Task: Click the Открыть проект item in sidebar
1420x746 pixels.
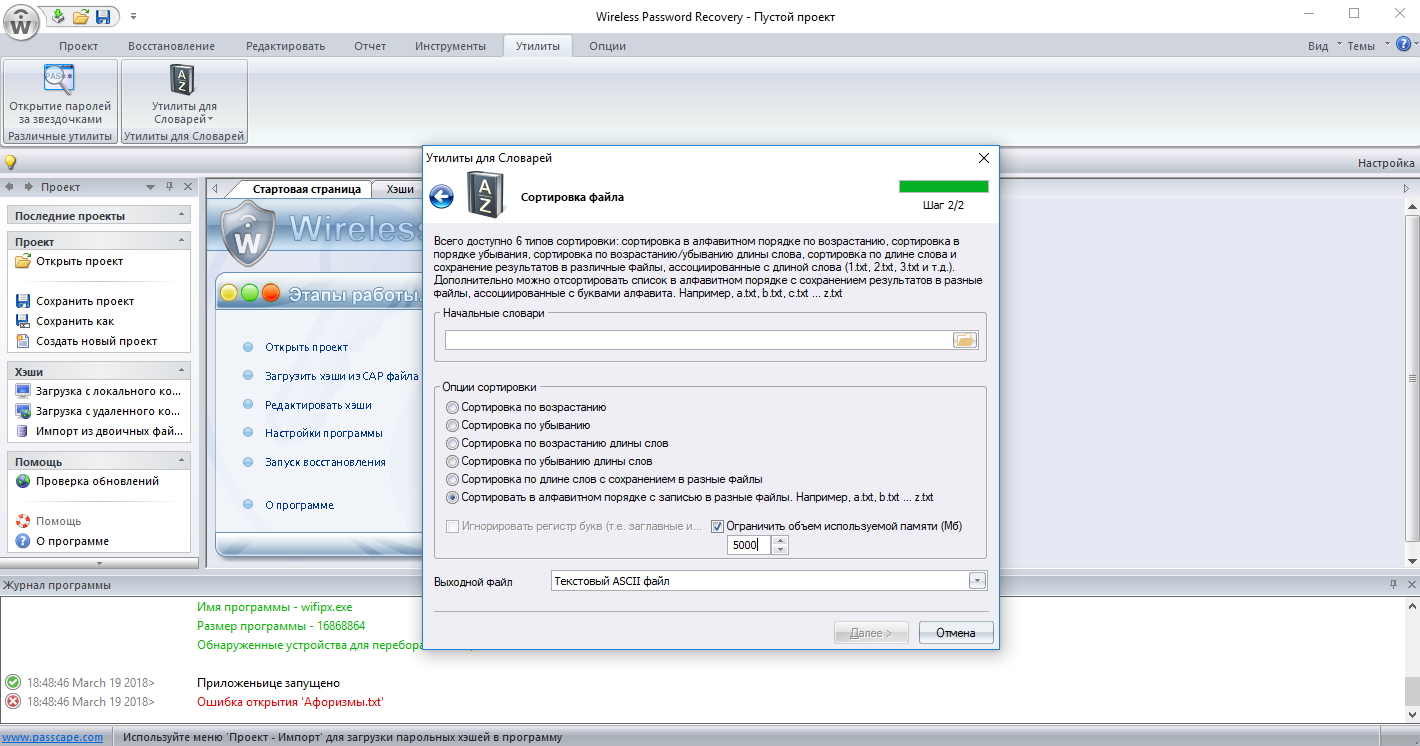Action: click(x=79, y=261)
